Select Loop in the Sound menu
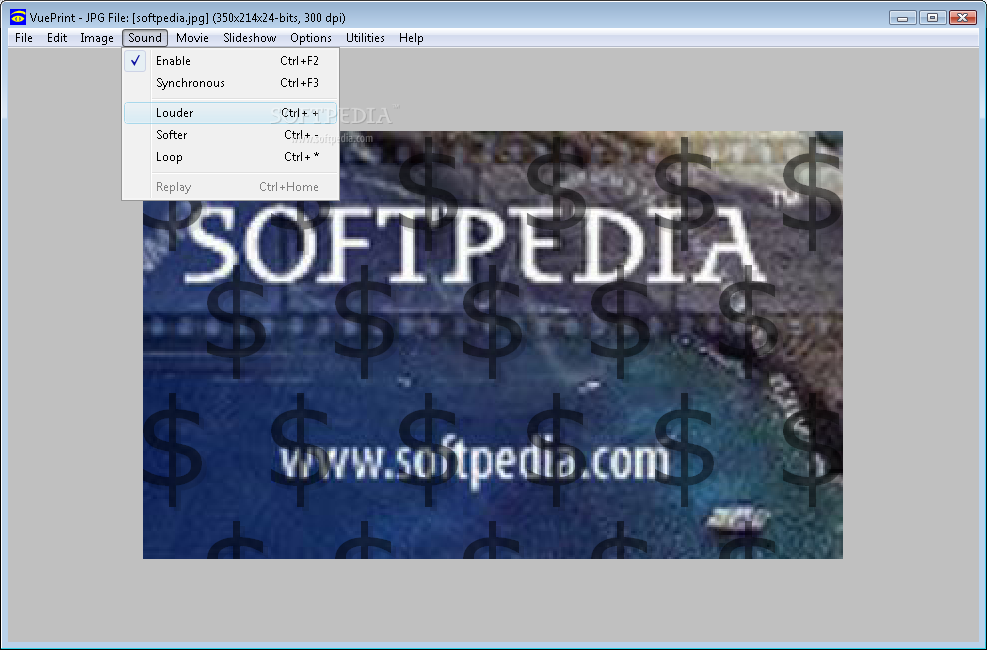This screenshot has height=650, width=987. (x=230, y=157)
